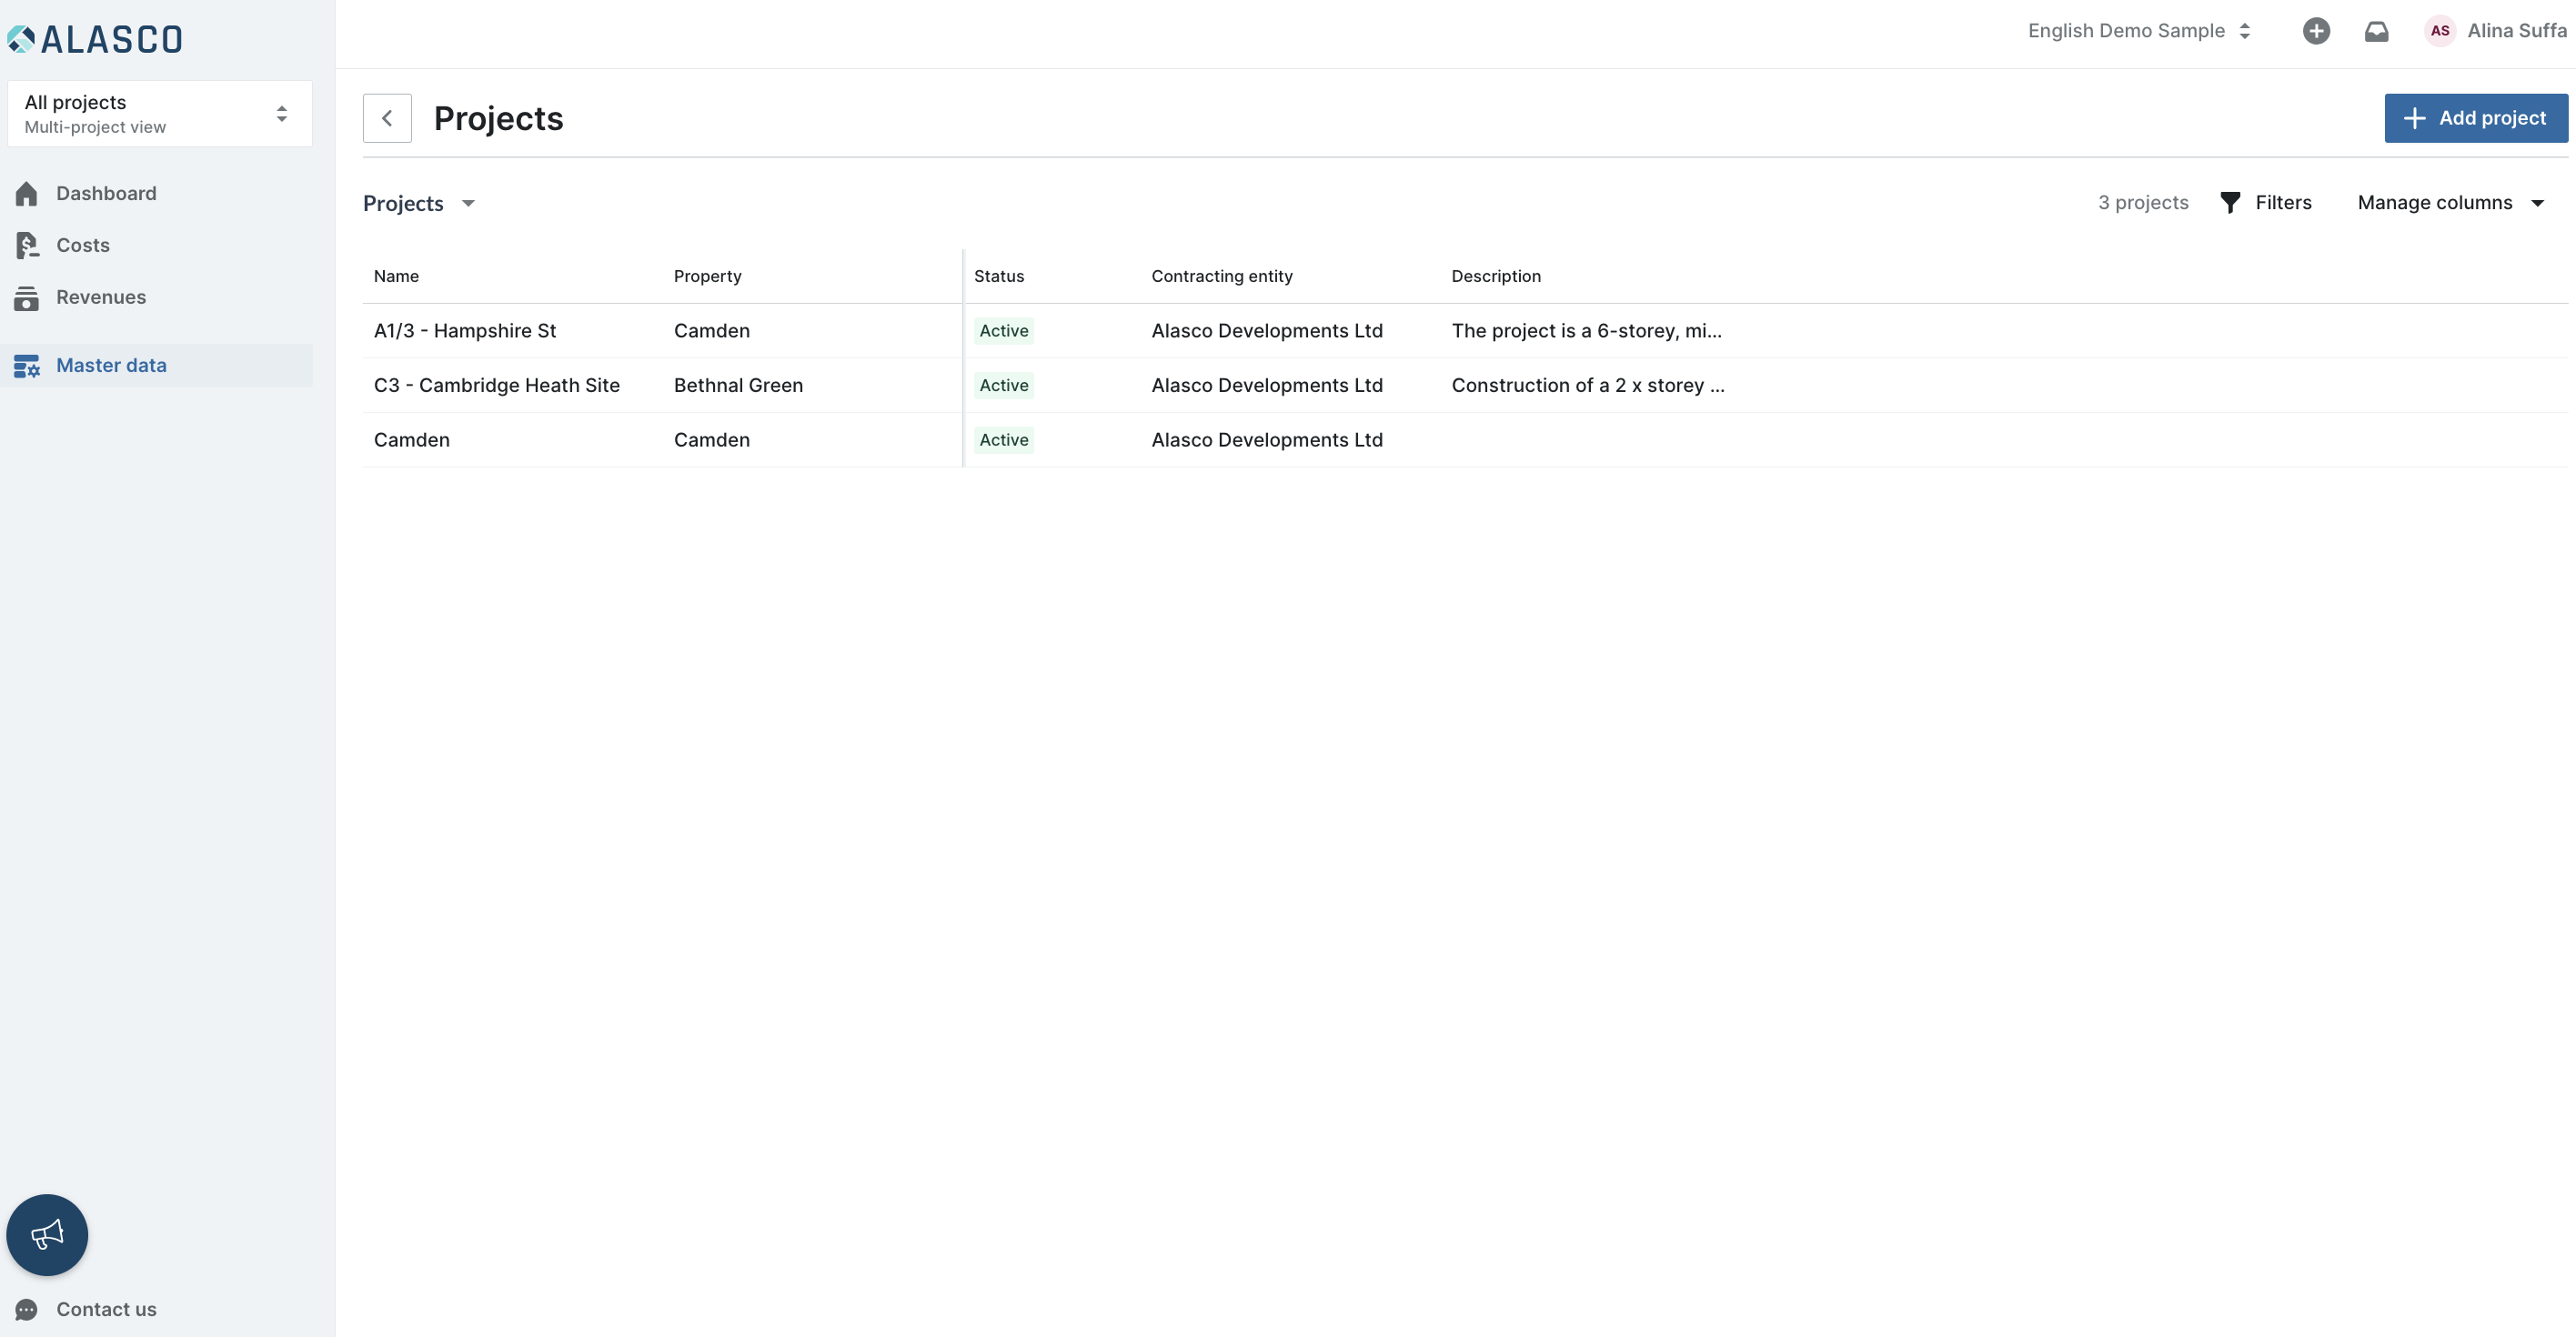This screenshot has height=1337, width=2576.
Task: Click the Contact us chat icon
Action: pos(27,1309)
